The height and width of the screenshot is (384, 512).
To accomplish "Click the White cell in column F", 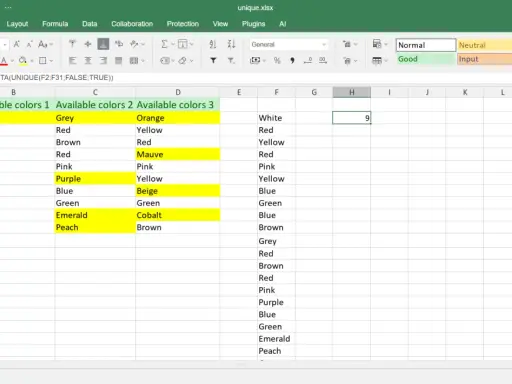I will (x=276, y=118).
